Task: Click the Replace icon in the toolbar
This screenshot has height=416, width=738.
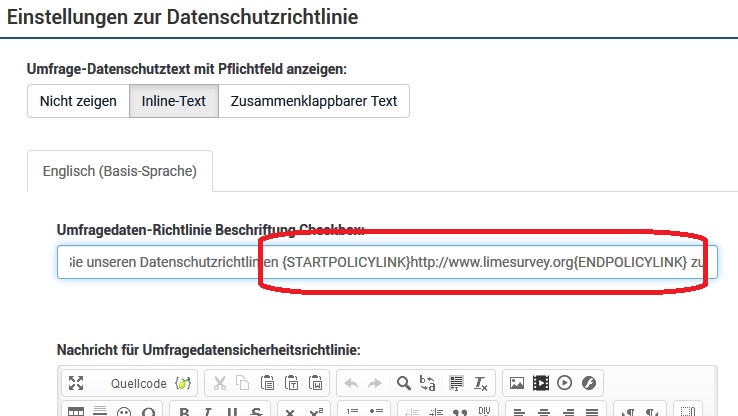Action: (428, 382)
